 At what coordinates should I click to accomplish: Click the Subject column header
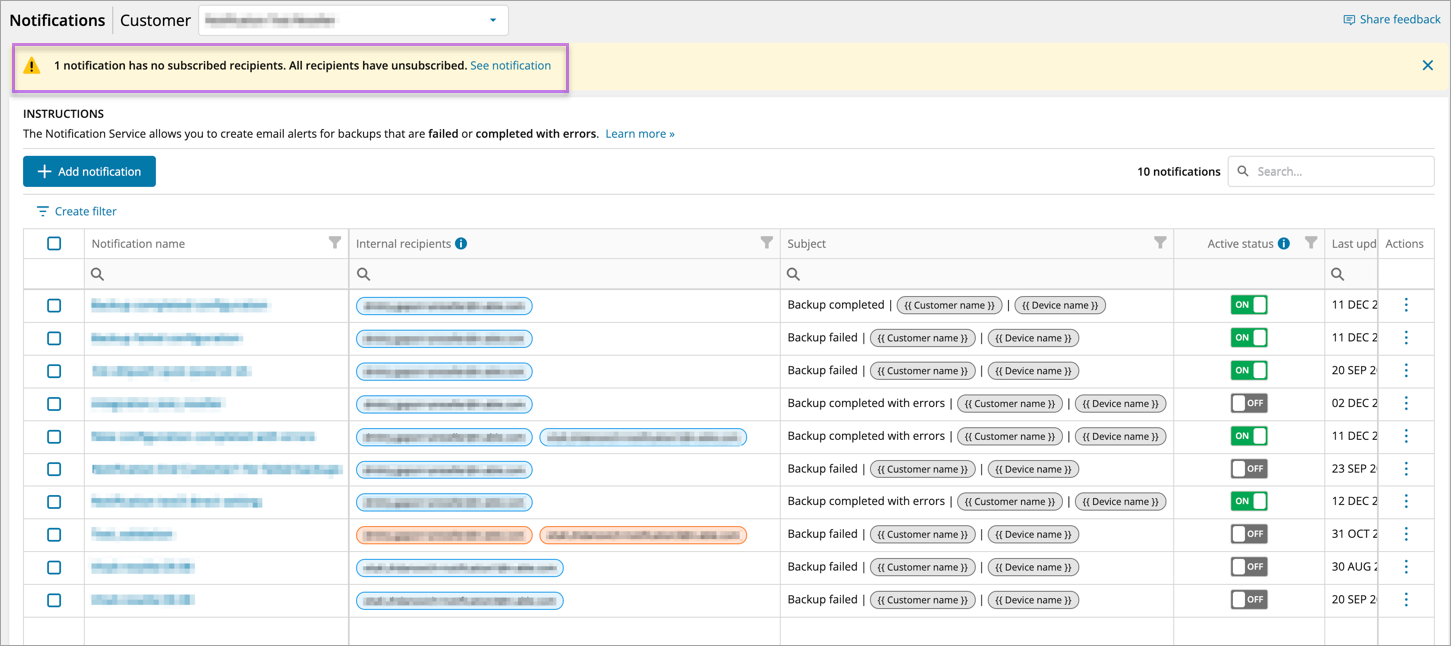coord(806,244)
